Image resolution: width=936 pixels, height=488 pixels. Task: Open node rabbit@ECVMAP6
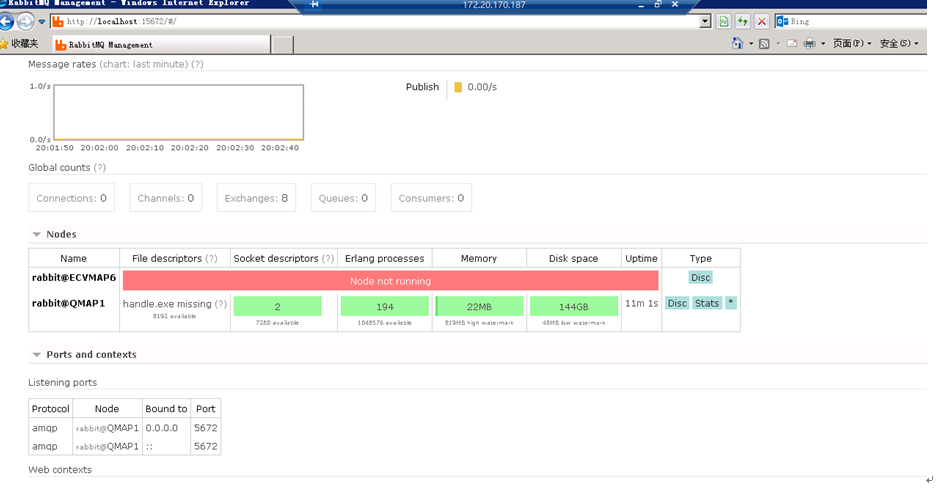pyautogui.click(x=74, y=277)
